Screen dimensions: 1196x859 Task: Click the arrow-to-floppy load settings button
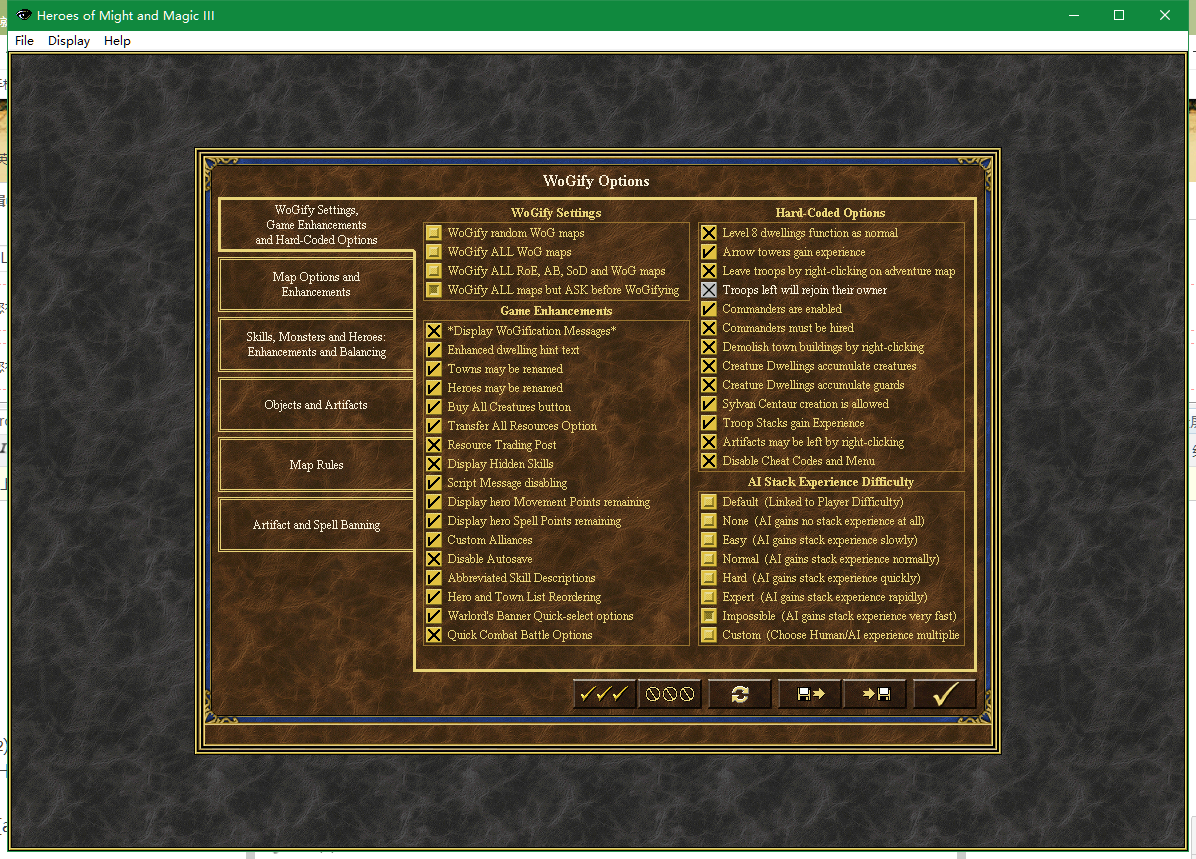(x=876, y=693)
